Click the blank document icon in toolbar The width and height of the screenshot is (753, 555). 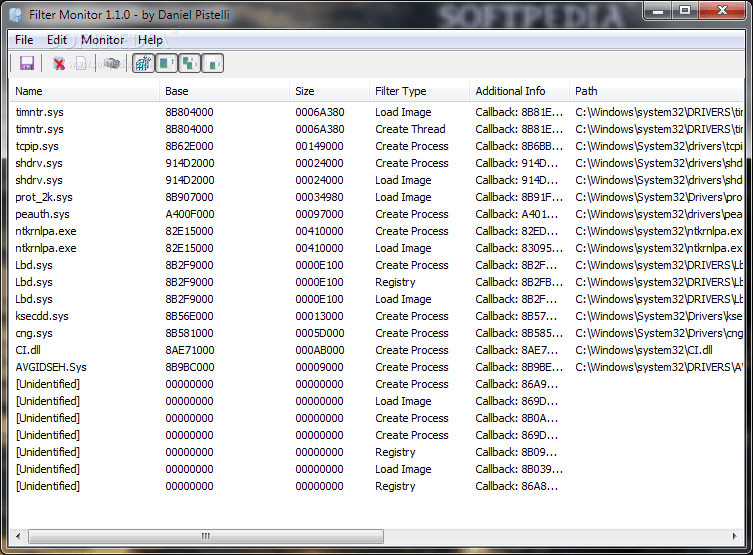pos(82,63)
